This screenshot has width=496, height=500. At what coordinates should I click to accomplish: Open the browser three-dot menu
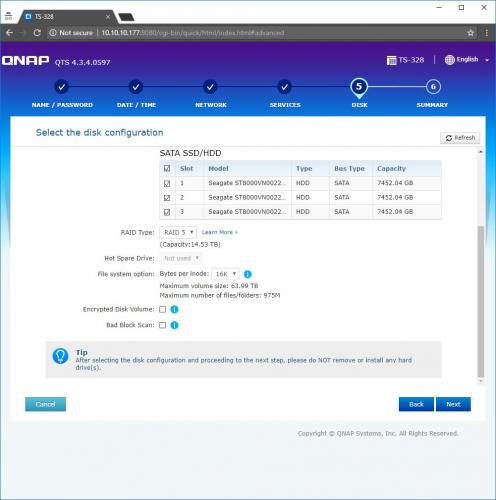[x=487, y=33]
